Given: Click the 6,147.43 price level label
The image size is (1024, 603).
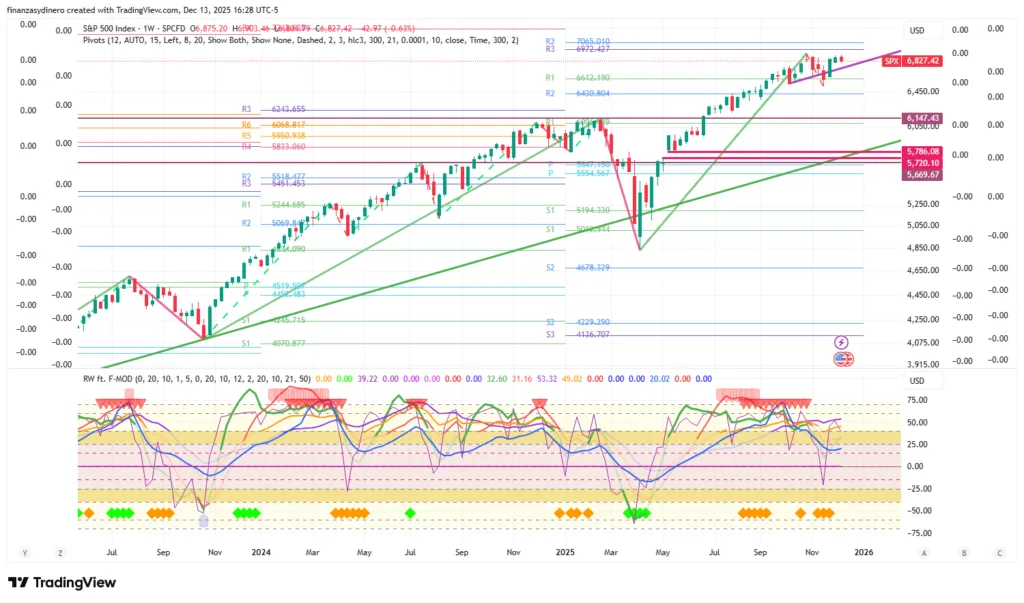Looking at the screenshot, I should click(922, 118).
